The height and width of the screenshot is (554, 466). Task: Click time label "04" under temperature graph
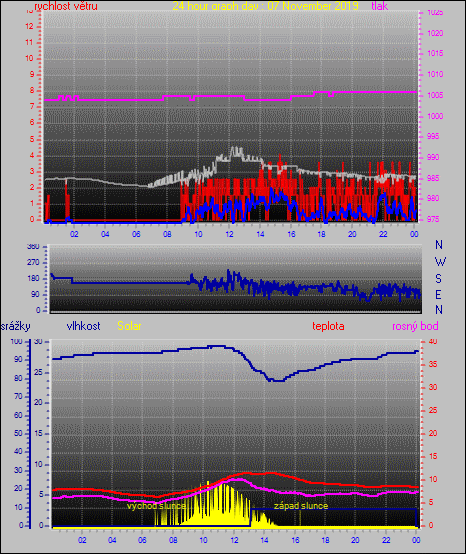112,540
